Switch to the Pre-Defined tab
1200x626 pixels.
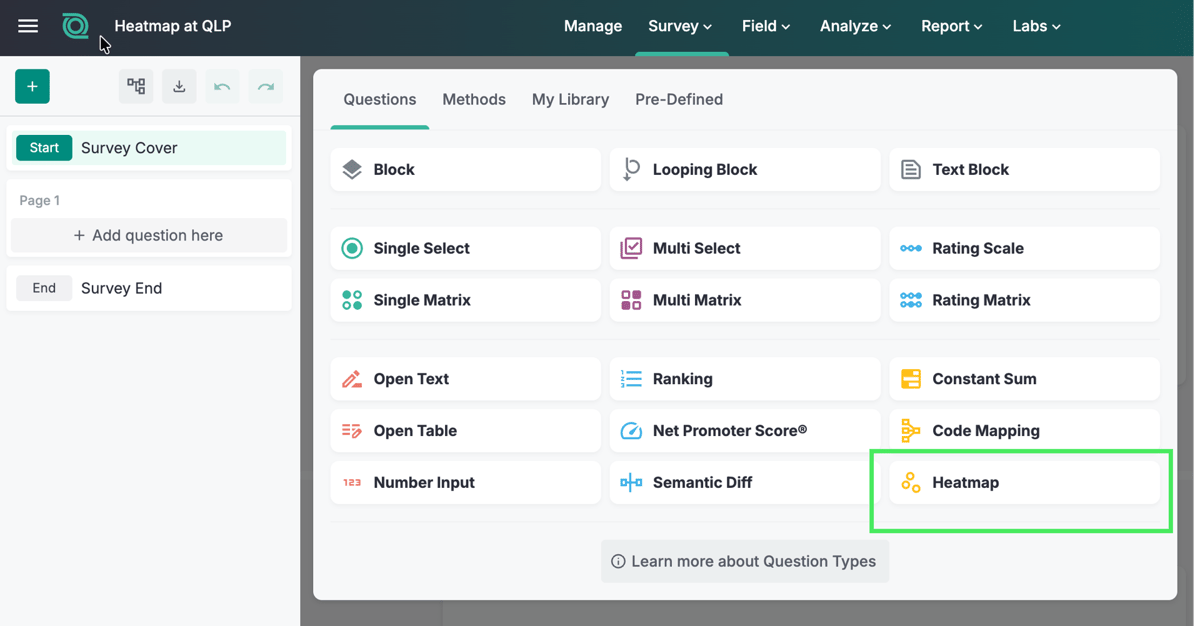tap(679, 99)
